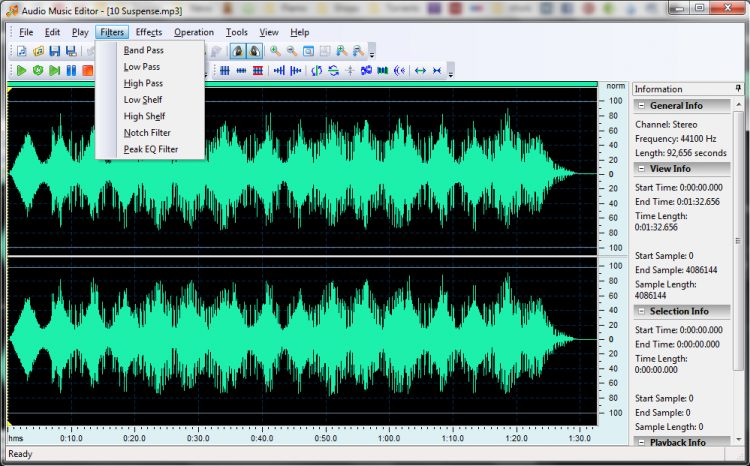Click the first Save disk icon
750x466 pixels.
[x=54, y=51]
